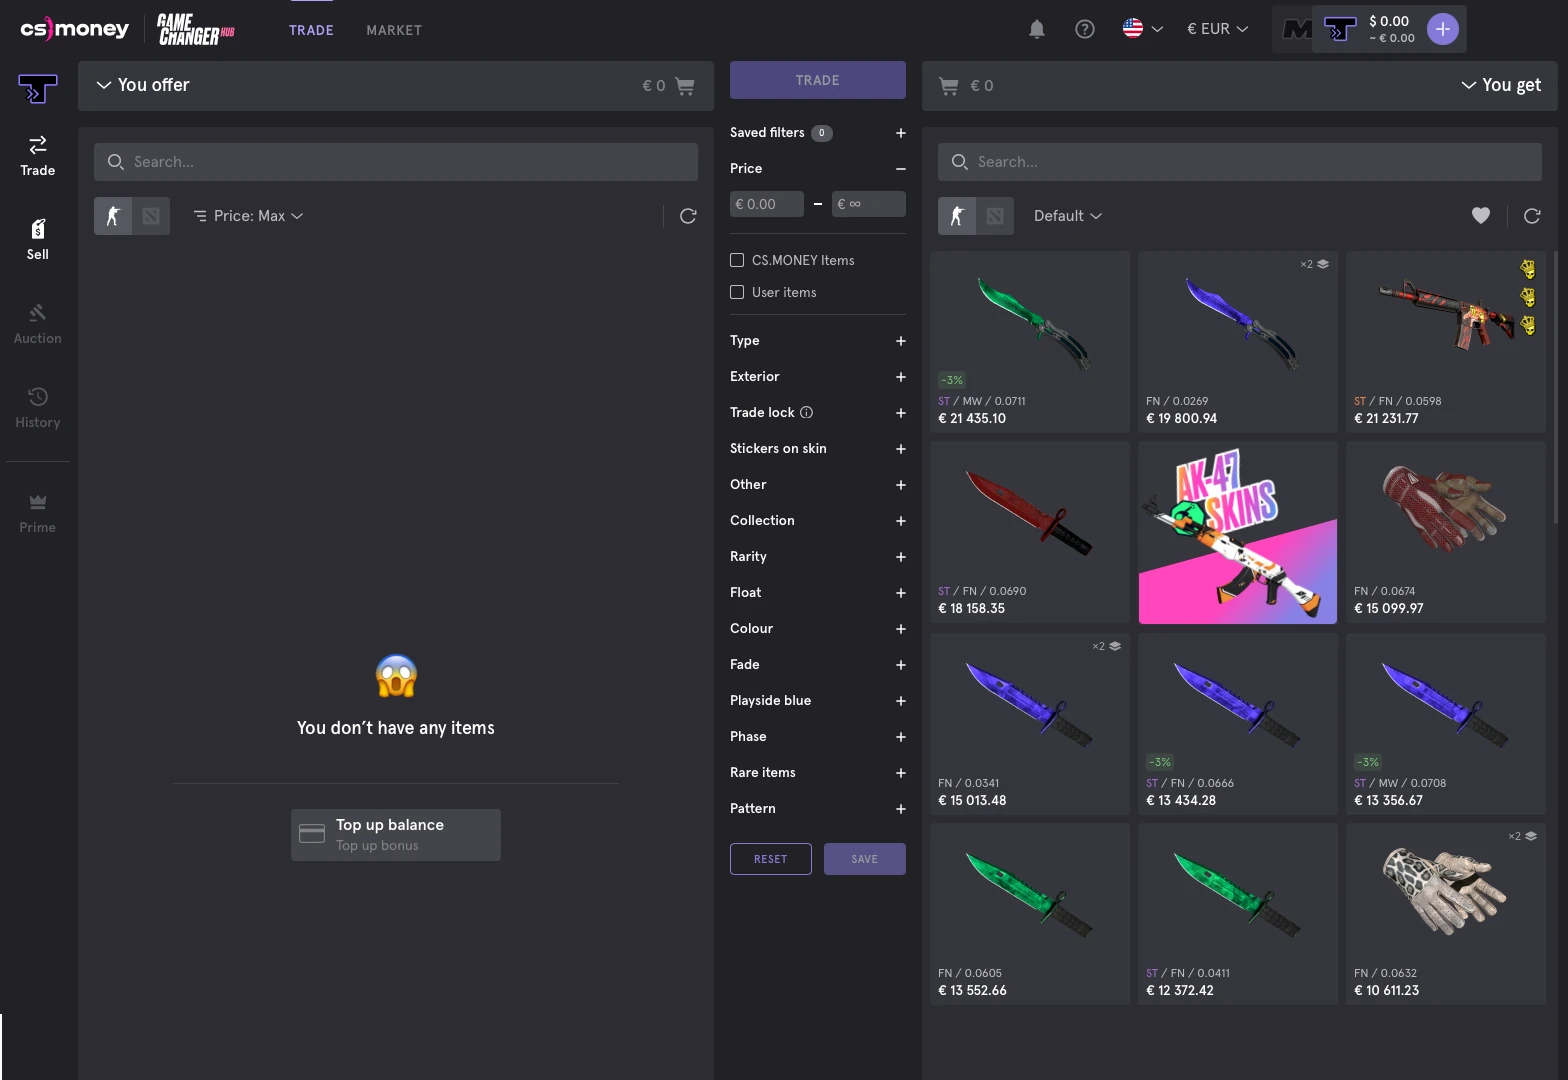Check the User items checkbox
This screenshot has width=1568, height=1080.
737,292
